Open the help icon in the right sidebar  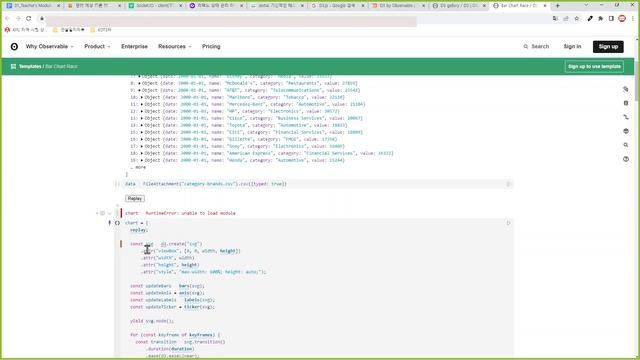click(x=626, y=159)
